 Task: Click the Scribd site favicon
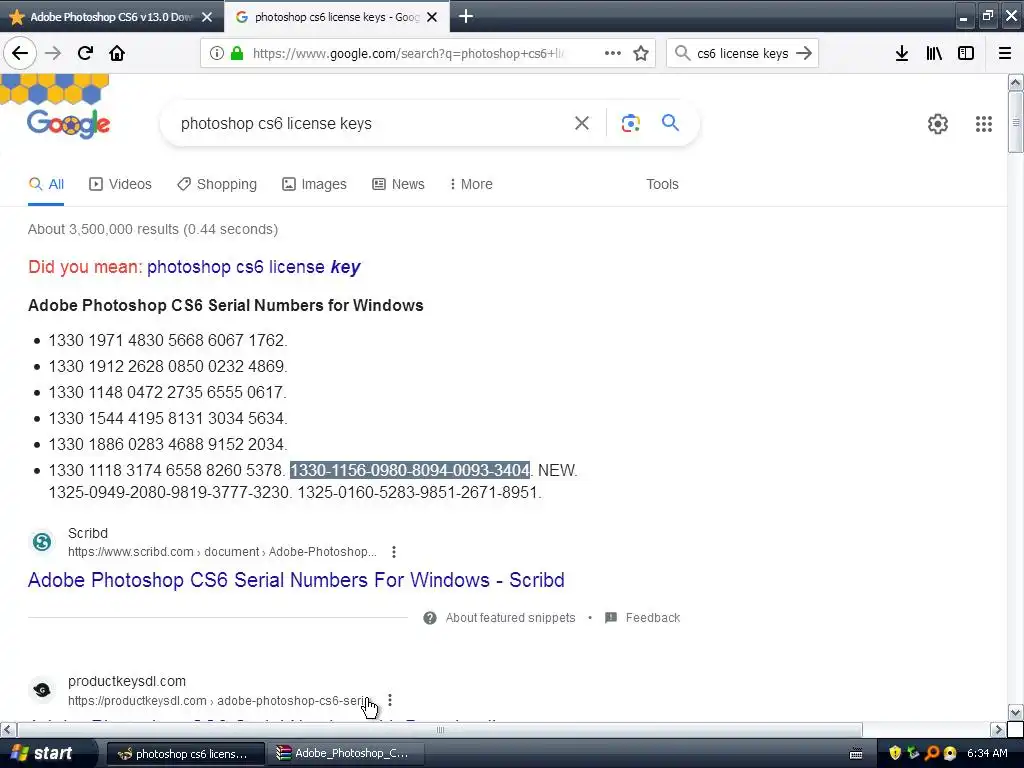(x=42, y=541)
